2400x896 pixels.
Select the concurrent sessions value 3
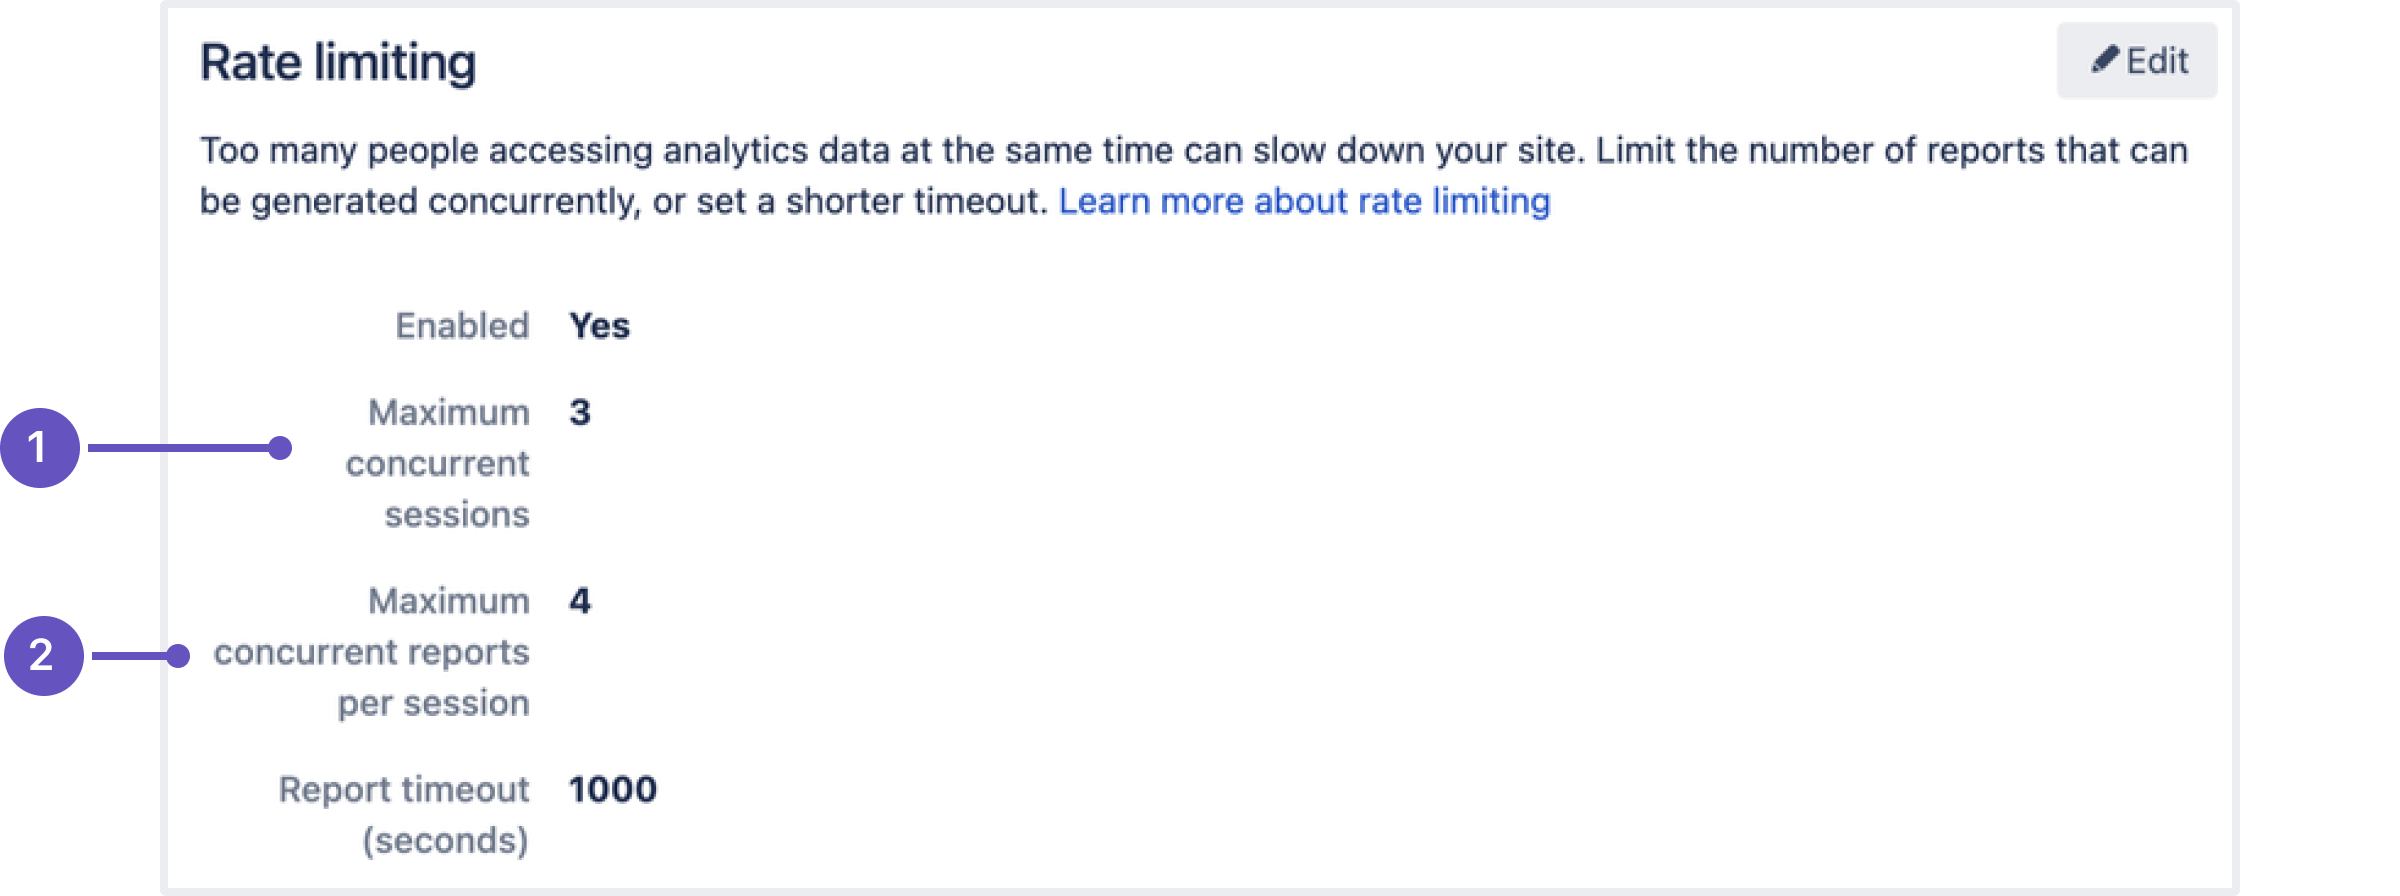(x=580, y=412)
